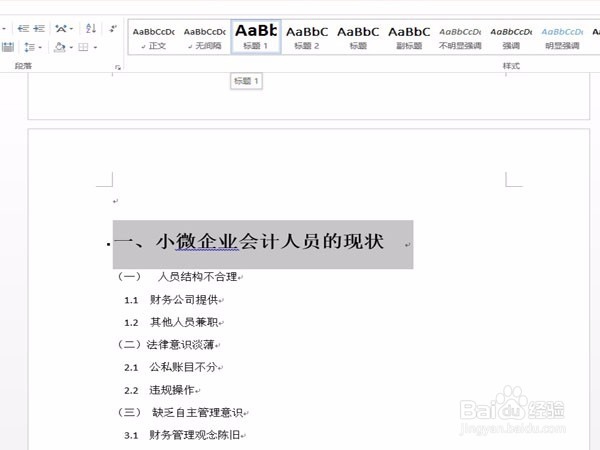Click the line （三） 缺乏自主管理意识
Image resolution: width=600 pixels, height=450 pixels.
click(181, 412)
